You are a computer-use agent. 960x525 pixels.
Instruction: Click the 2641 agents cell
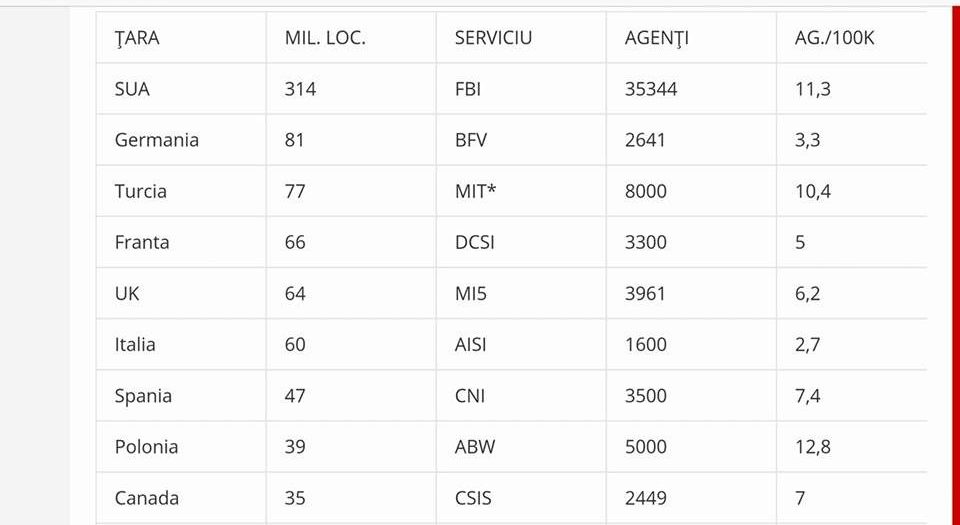pos(645,140)
